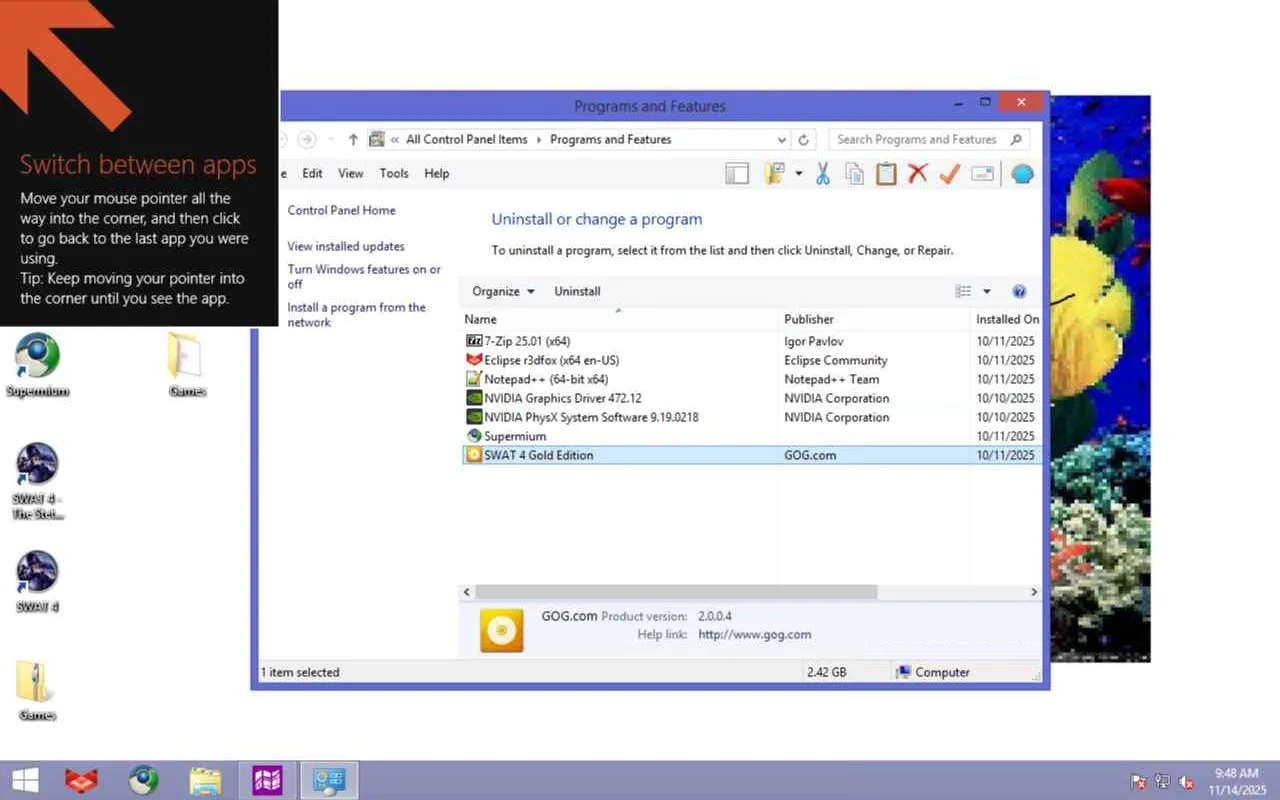Viewport: 1280px width, 800px height.
Task: Open the Edit menu
Action: pos(313,174)
